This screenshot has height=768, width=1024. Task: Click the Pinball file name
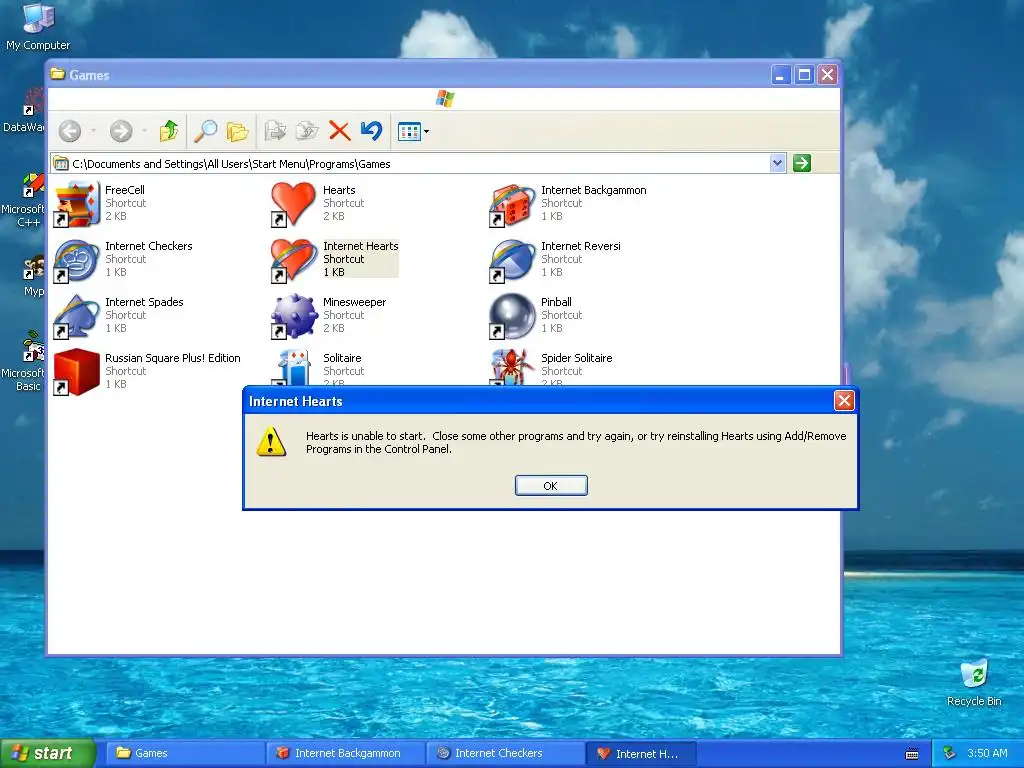[556, 302]
